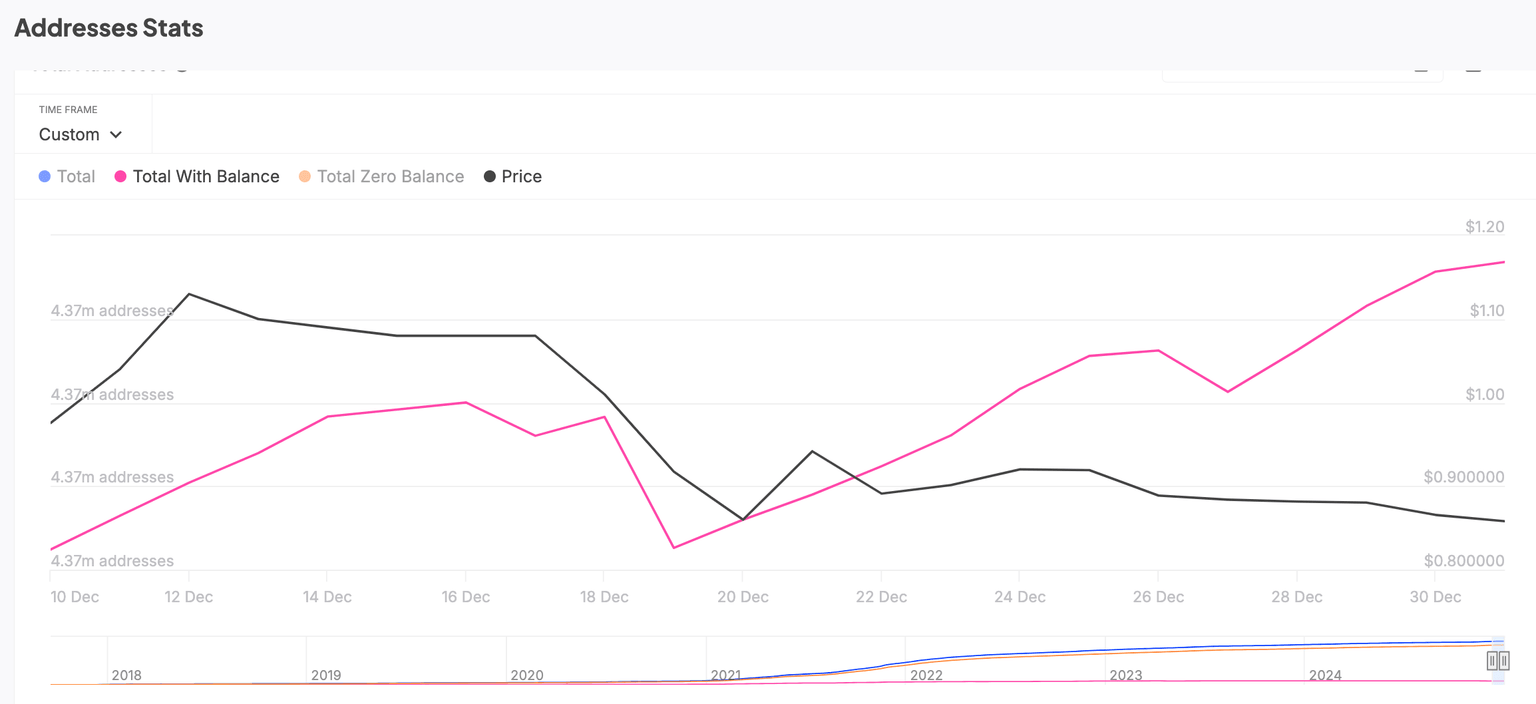Image resolution: width=1536 pixels, height=704 pixels.
Task: Click 2023 on the mini chart timeline
Action: (x=1125, y=675)
